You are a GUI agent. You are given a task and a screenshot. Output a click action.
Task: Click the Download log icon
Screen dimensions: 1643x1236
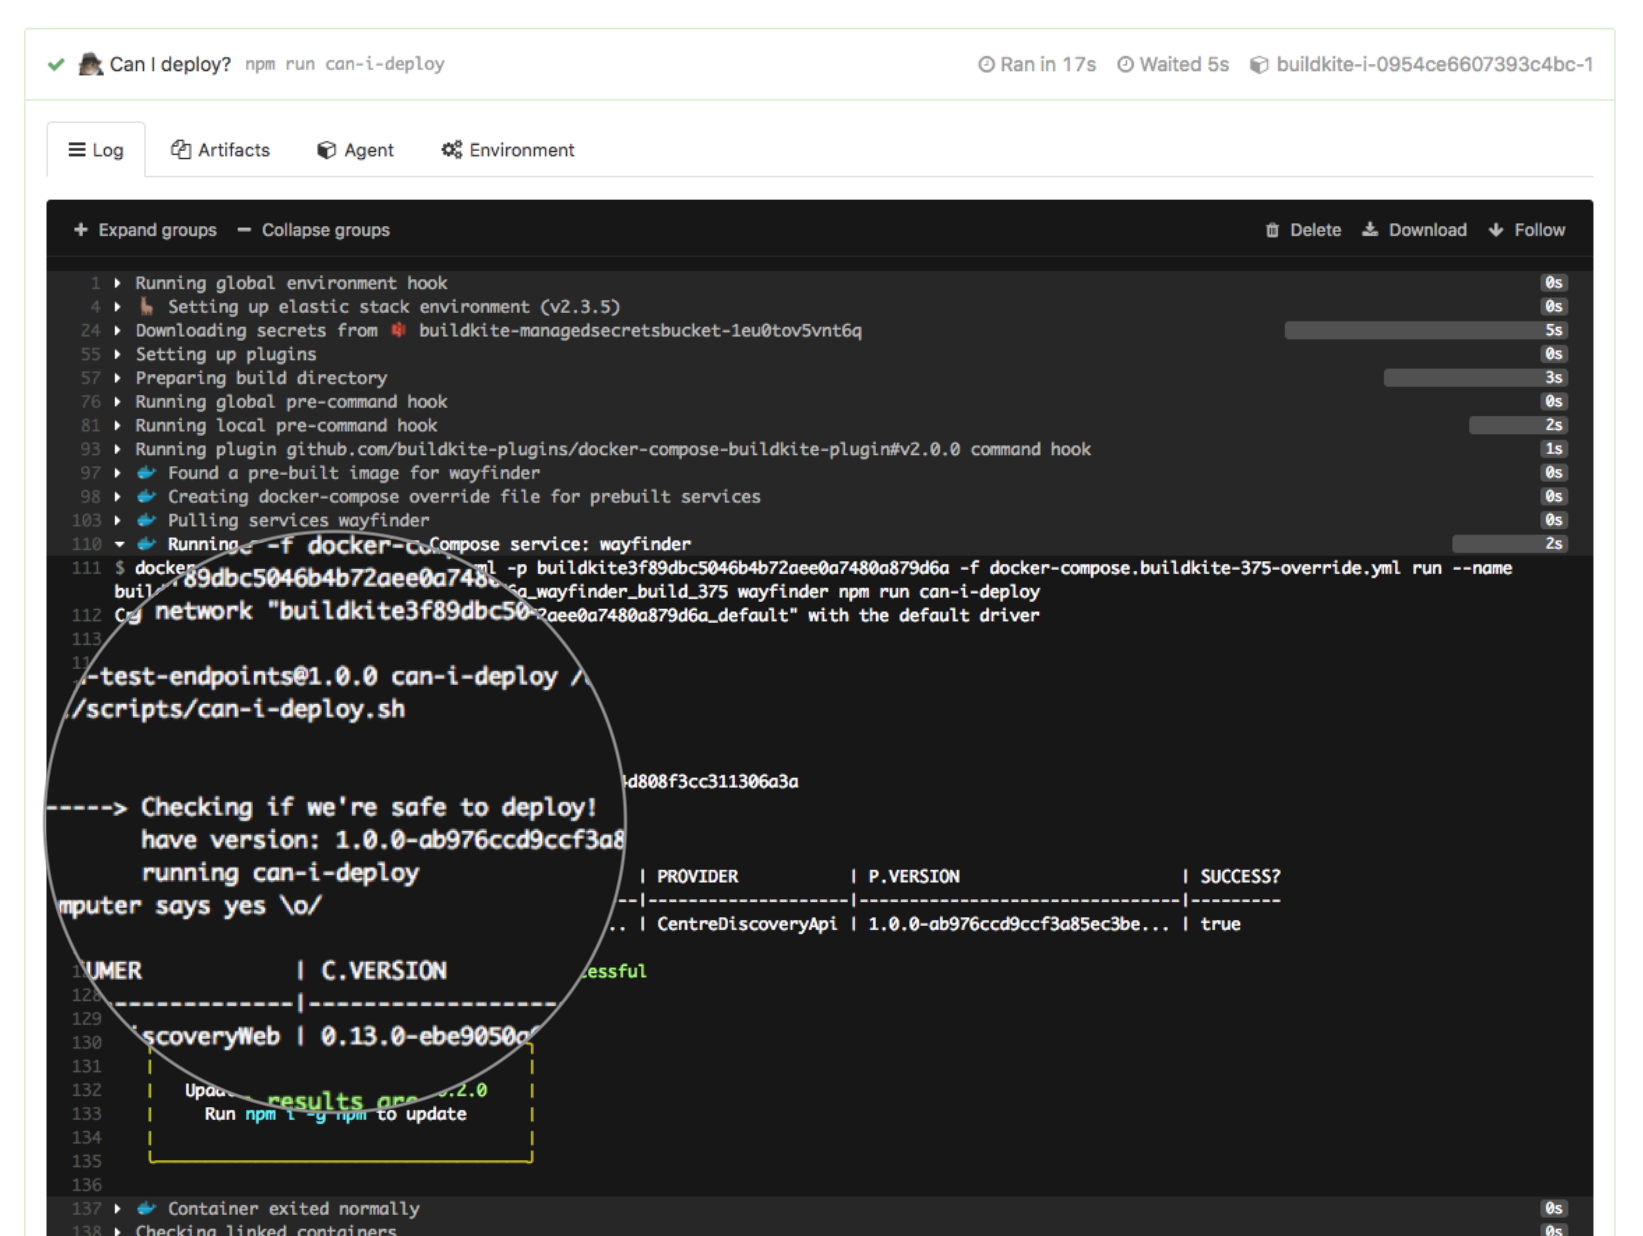coord(1370,230)
